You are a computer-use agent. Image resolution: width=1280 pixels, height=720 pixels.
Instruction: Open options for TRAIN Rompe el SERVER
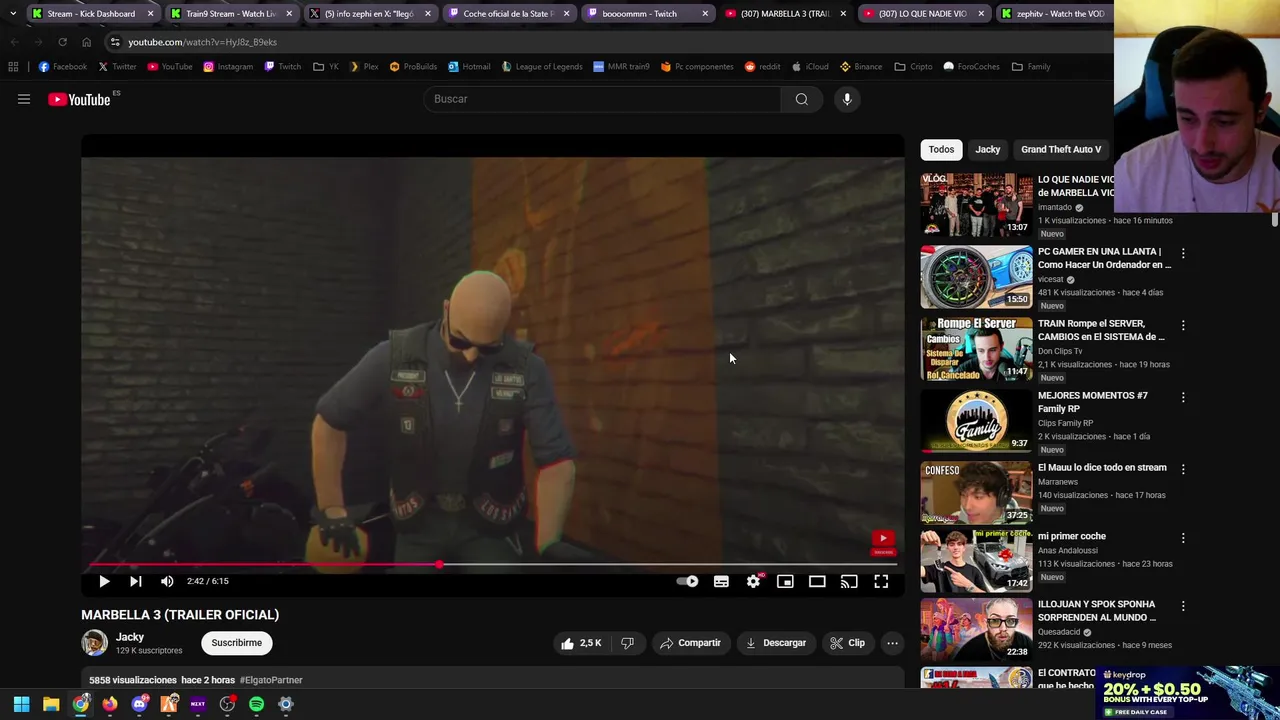[x=1183, y=325]
